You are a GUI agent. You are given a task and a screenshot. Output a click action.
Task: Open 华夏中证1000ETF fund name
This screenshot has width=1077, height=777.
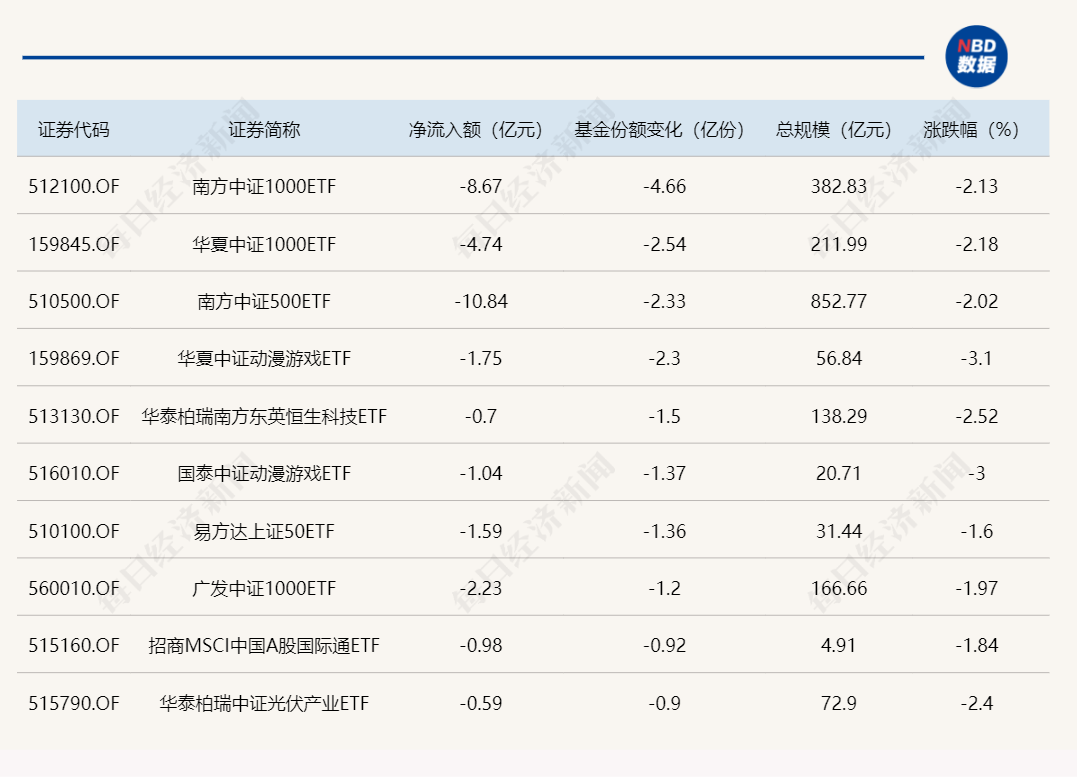[x=264, y=244]
